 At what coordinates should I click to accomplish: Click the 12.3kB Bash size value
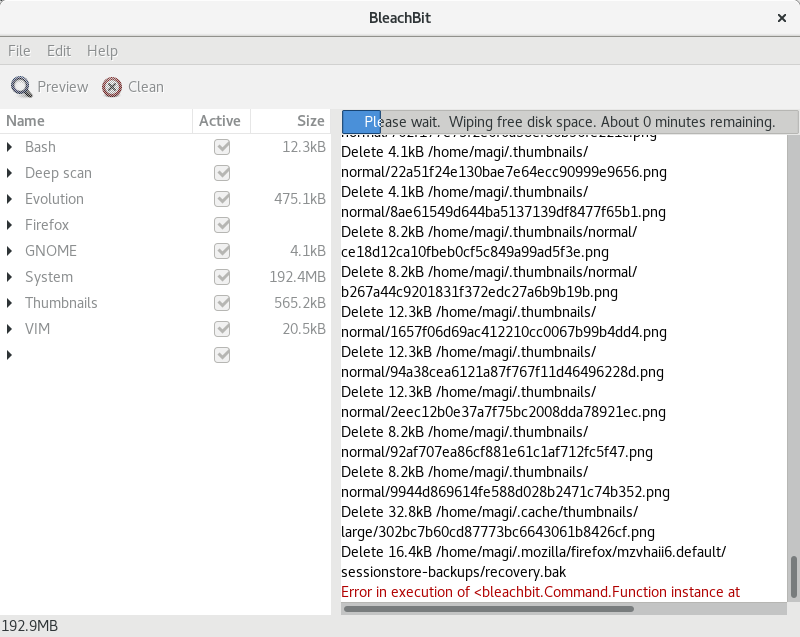pyautogui.click(x=304, y=147)
